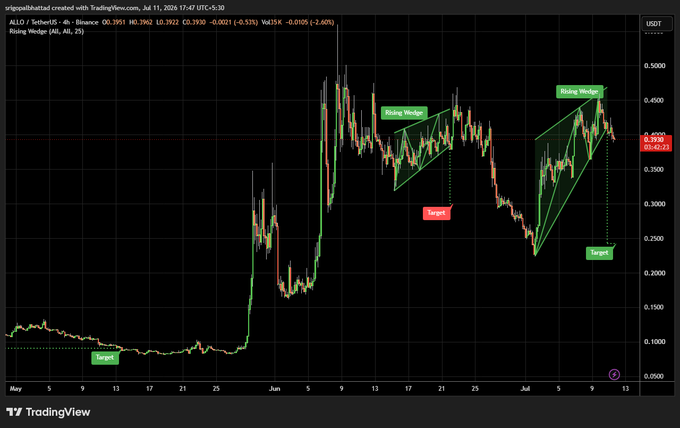Click the purple lightning bolt icon
The width and height of the screenshot is (680, 428).
614,374
